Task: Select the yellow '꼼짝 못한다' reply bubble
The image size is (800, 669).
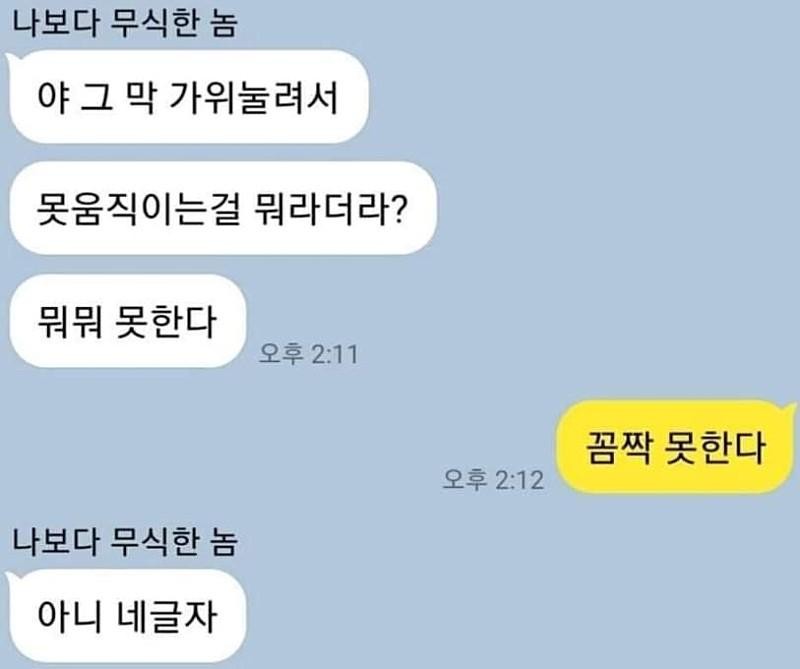Action: tap(675, 448)
